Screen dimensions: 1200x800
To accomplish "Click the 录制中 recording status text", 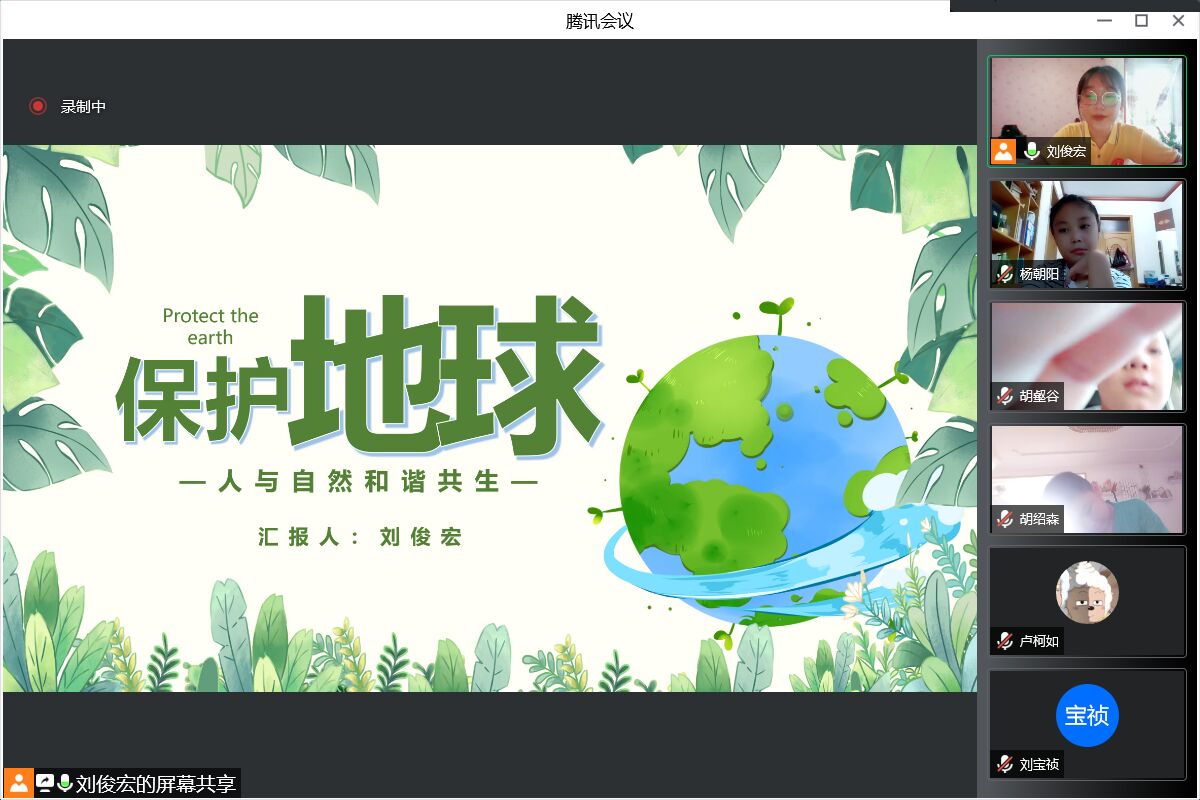I will pos(83,106).
